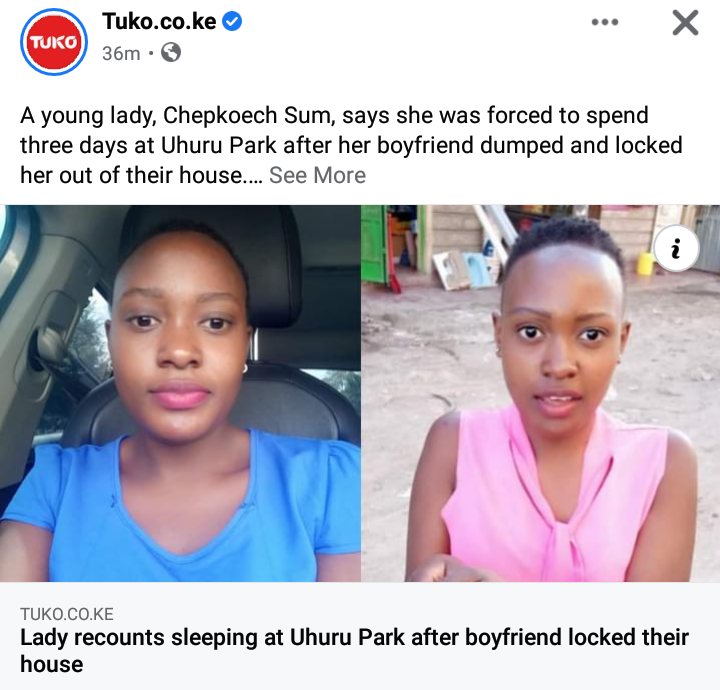Expand the caption with See More

point(317,175)
